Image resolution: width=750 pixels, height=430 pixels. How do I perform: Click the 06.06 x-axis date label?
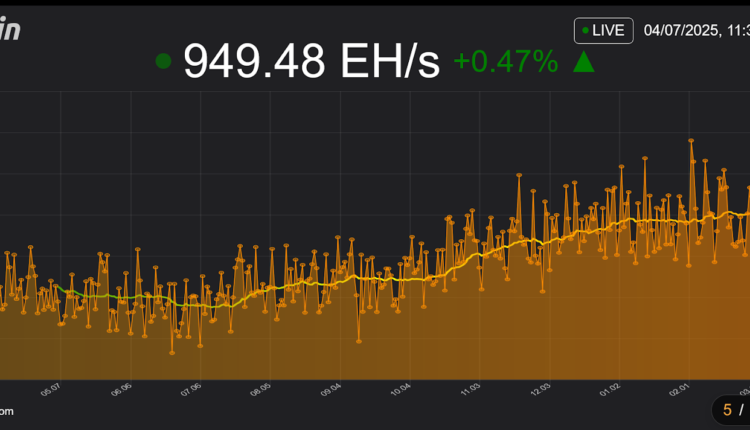tap(120, 389)
